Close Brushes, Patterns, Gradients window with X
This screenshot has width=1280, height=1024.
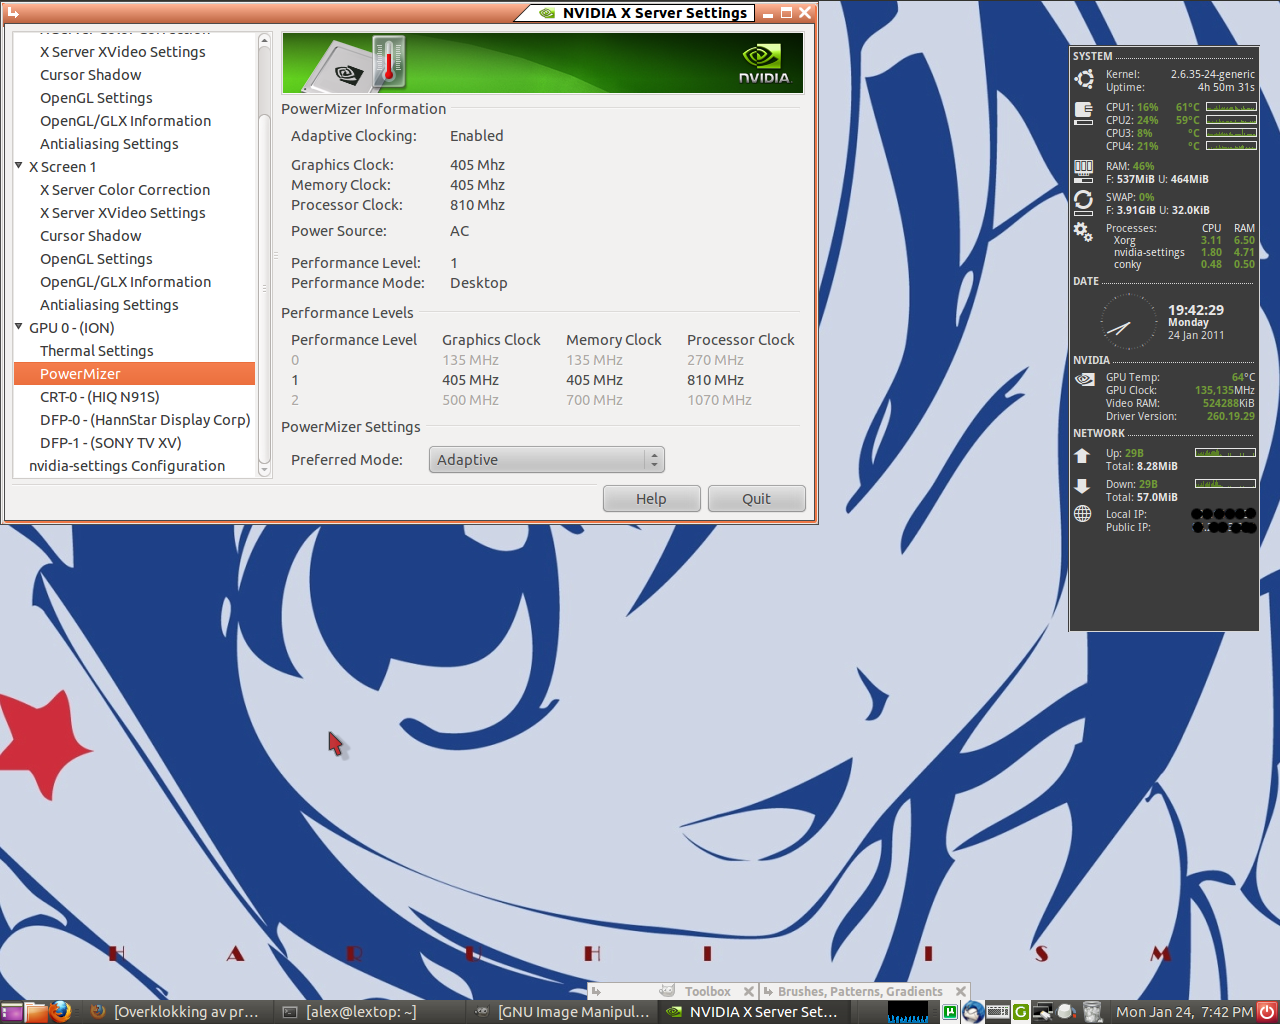961,992
